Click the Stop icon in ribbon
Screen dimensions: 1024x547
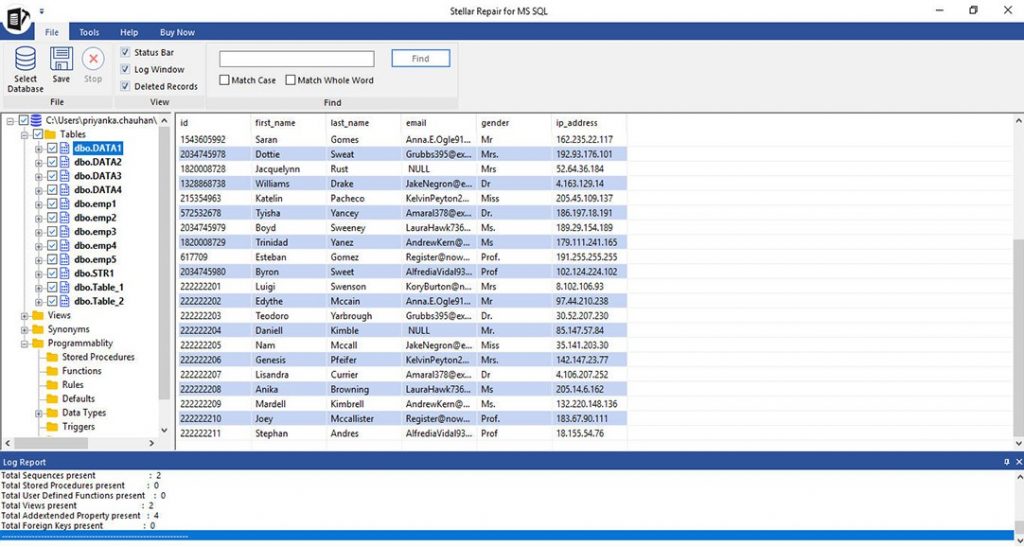point(93,60)
